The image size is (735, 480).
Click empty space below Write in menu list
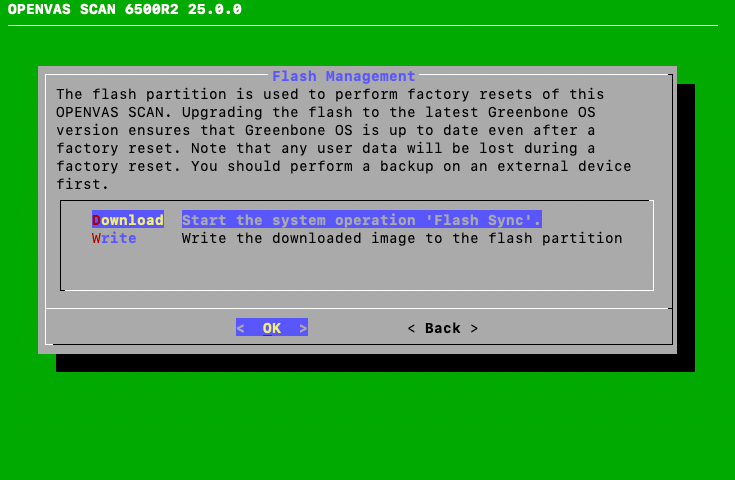coord(356,268)
